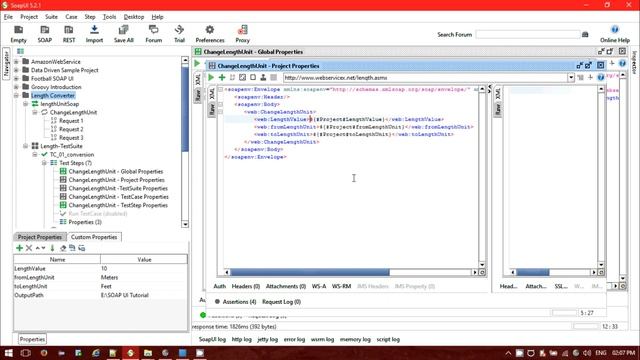Viewport: 640px width, 360px height.
Task: Open Windows Start menu
Action: click(8, 353)
